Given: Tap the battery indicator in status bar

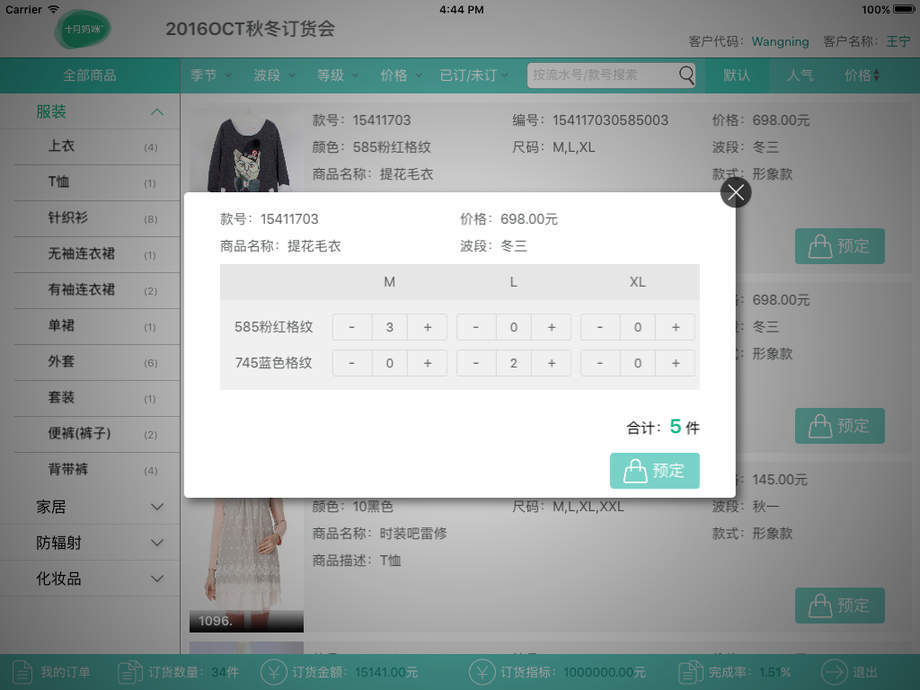Looking at the screenshot, I should pos(904,9).
